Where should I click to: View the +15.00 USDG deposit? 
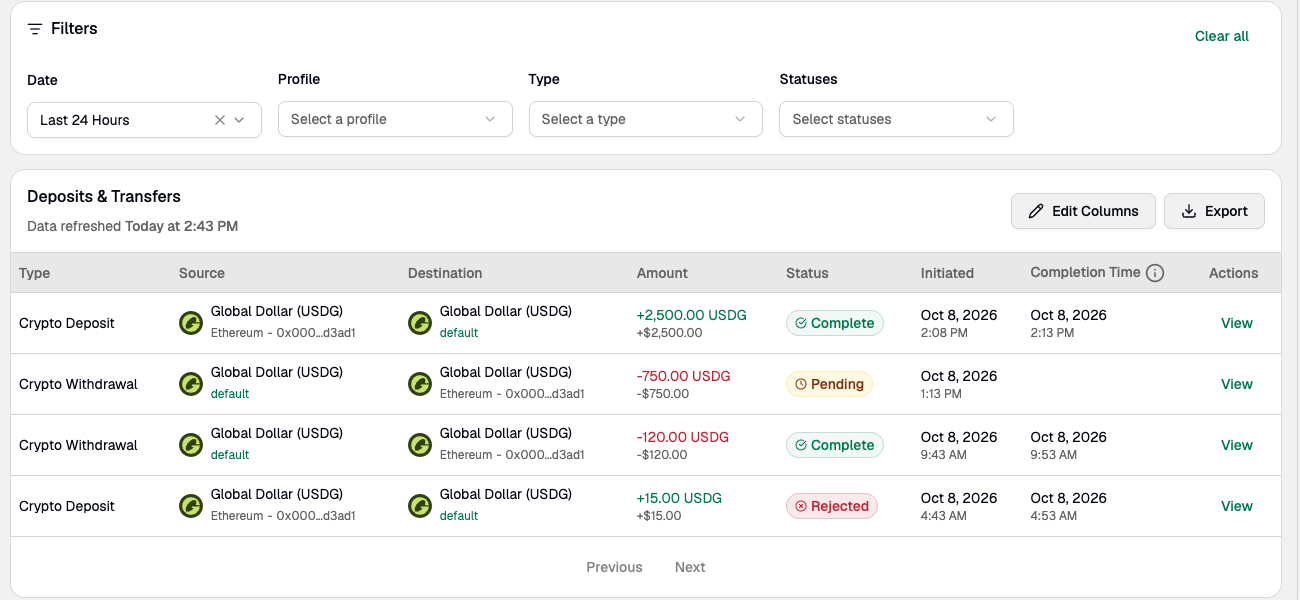[1237, 506]
